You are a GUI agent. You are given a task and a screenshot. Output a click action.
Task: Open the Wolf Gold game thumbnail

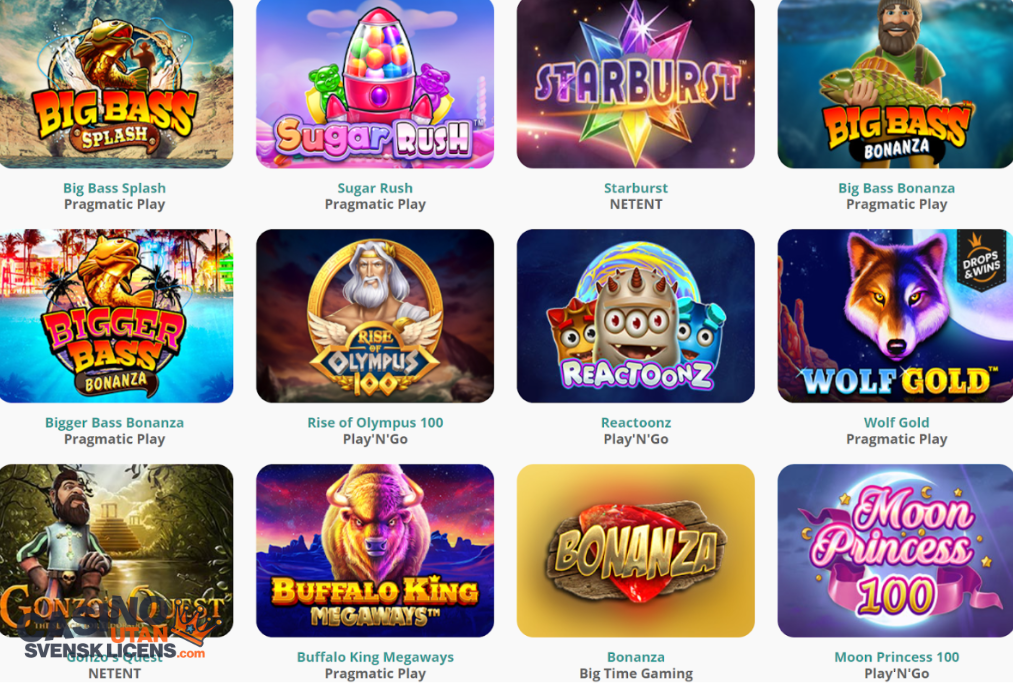895,316
